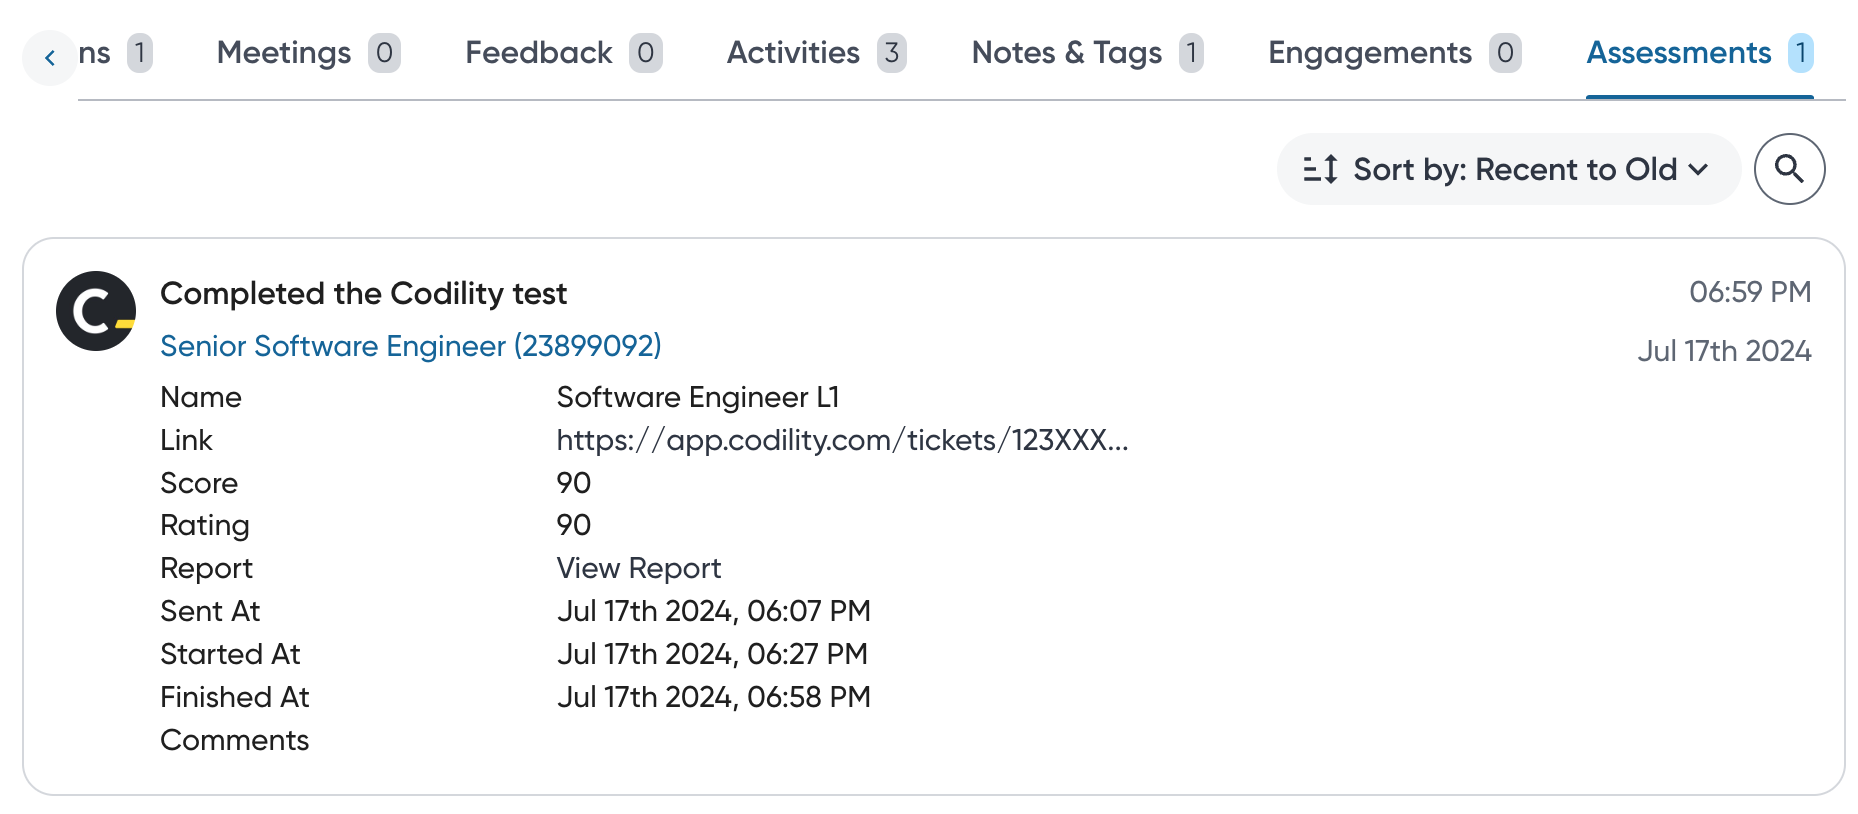Click the Feedback count badge 0

coord(646,53)
